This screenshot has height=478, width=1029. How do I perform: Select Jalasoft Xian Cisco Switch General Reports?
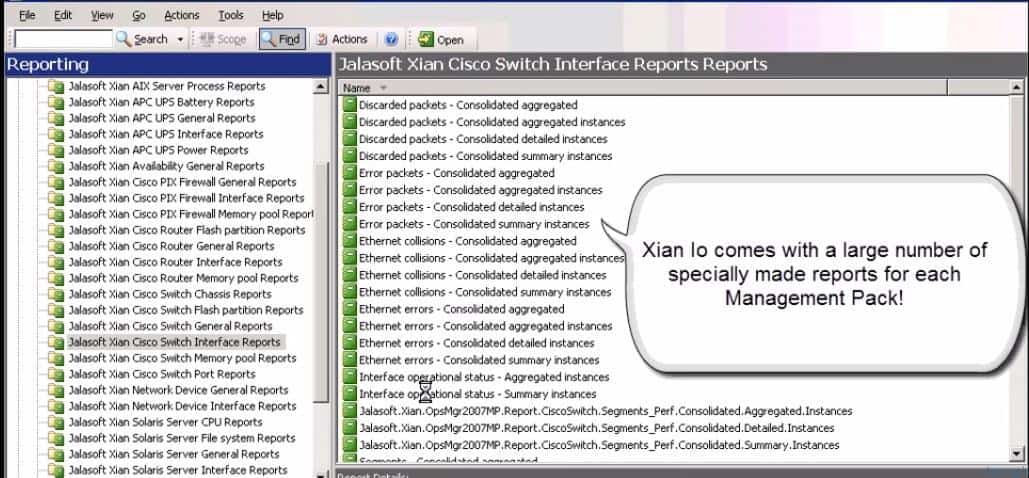tap(171, 326)
